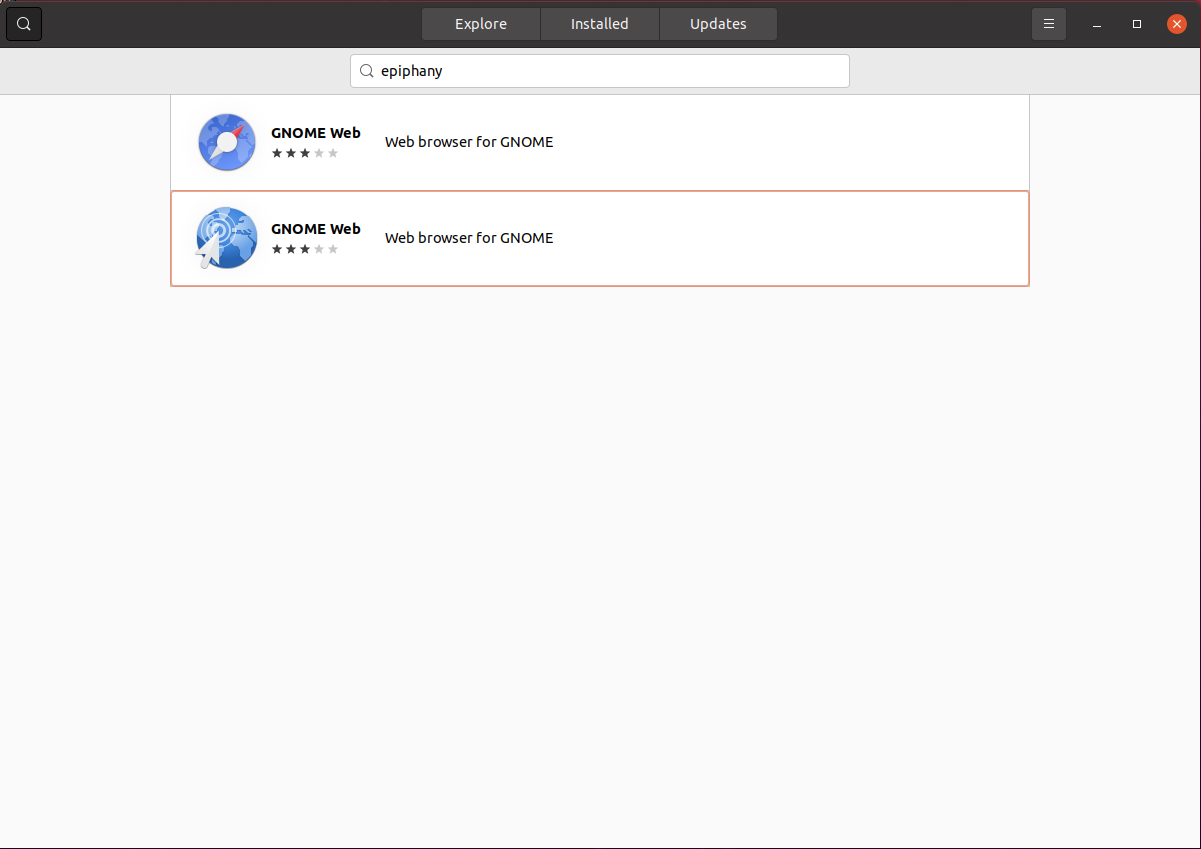Open the GNOME Web compass icon

click(x=227, y=142)
